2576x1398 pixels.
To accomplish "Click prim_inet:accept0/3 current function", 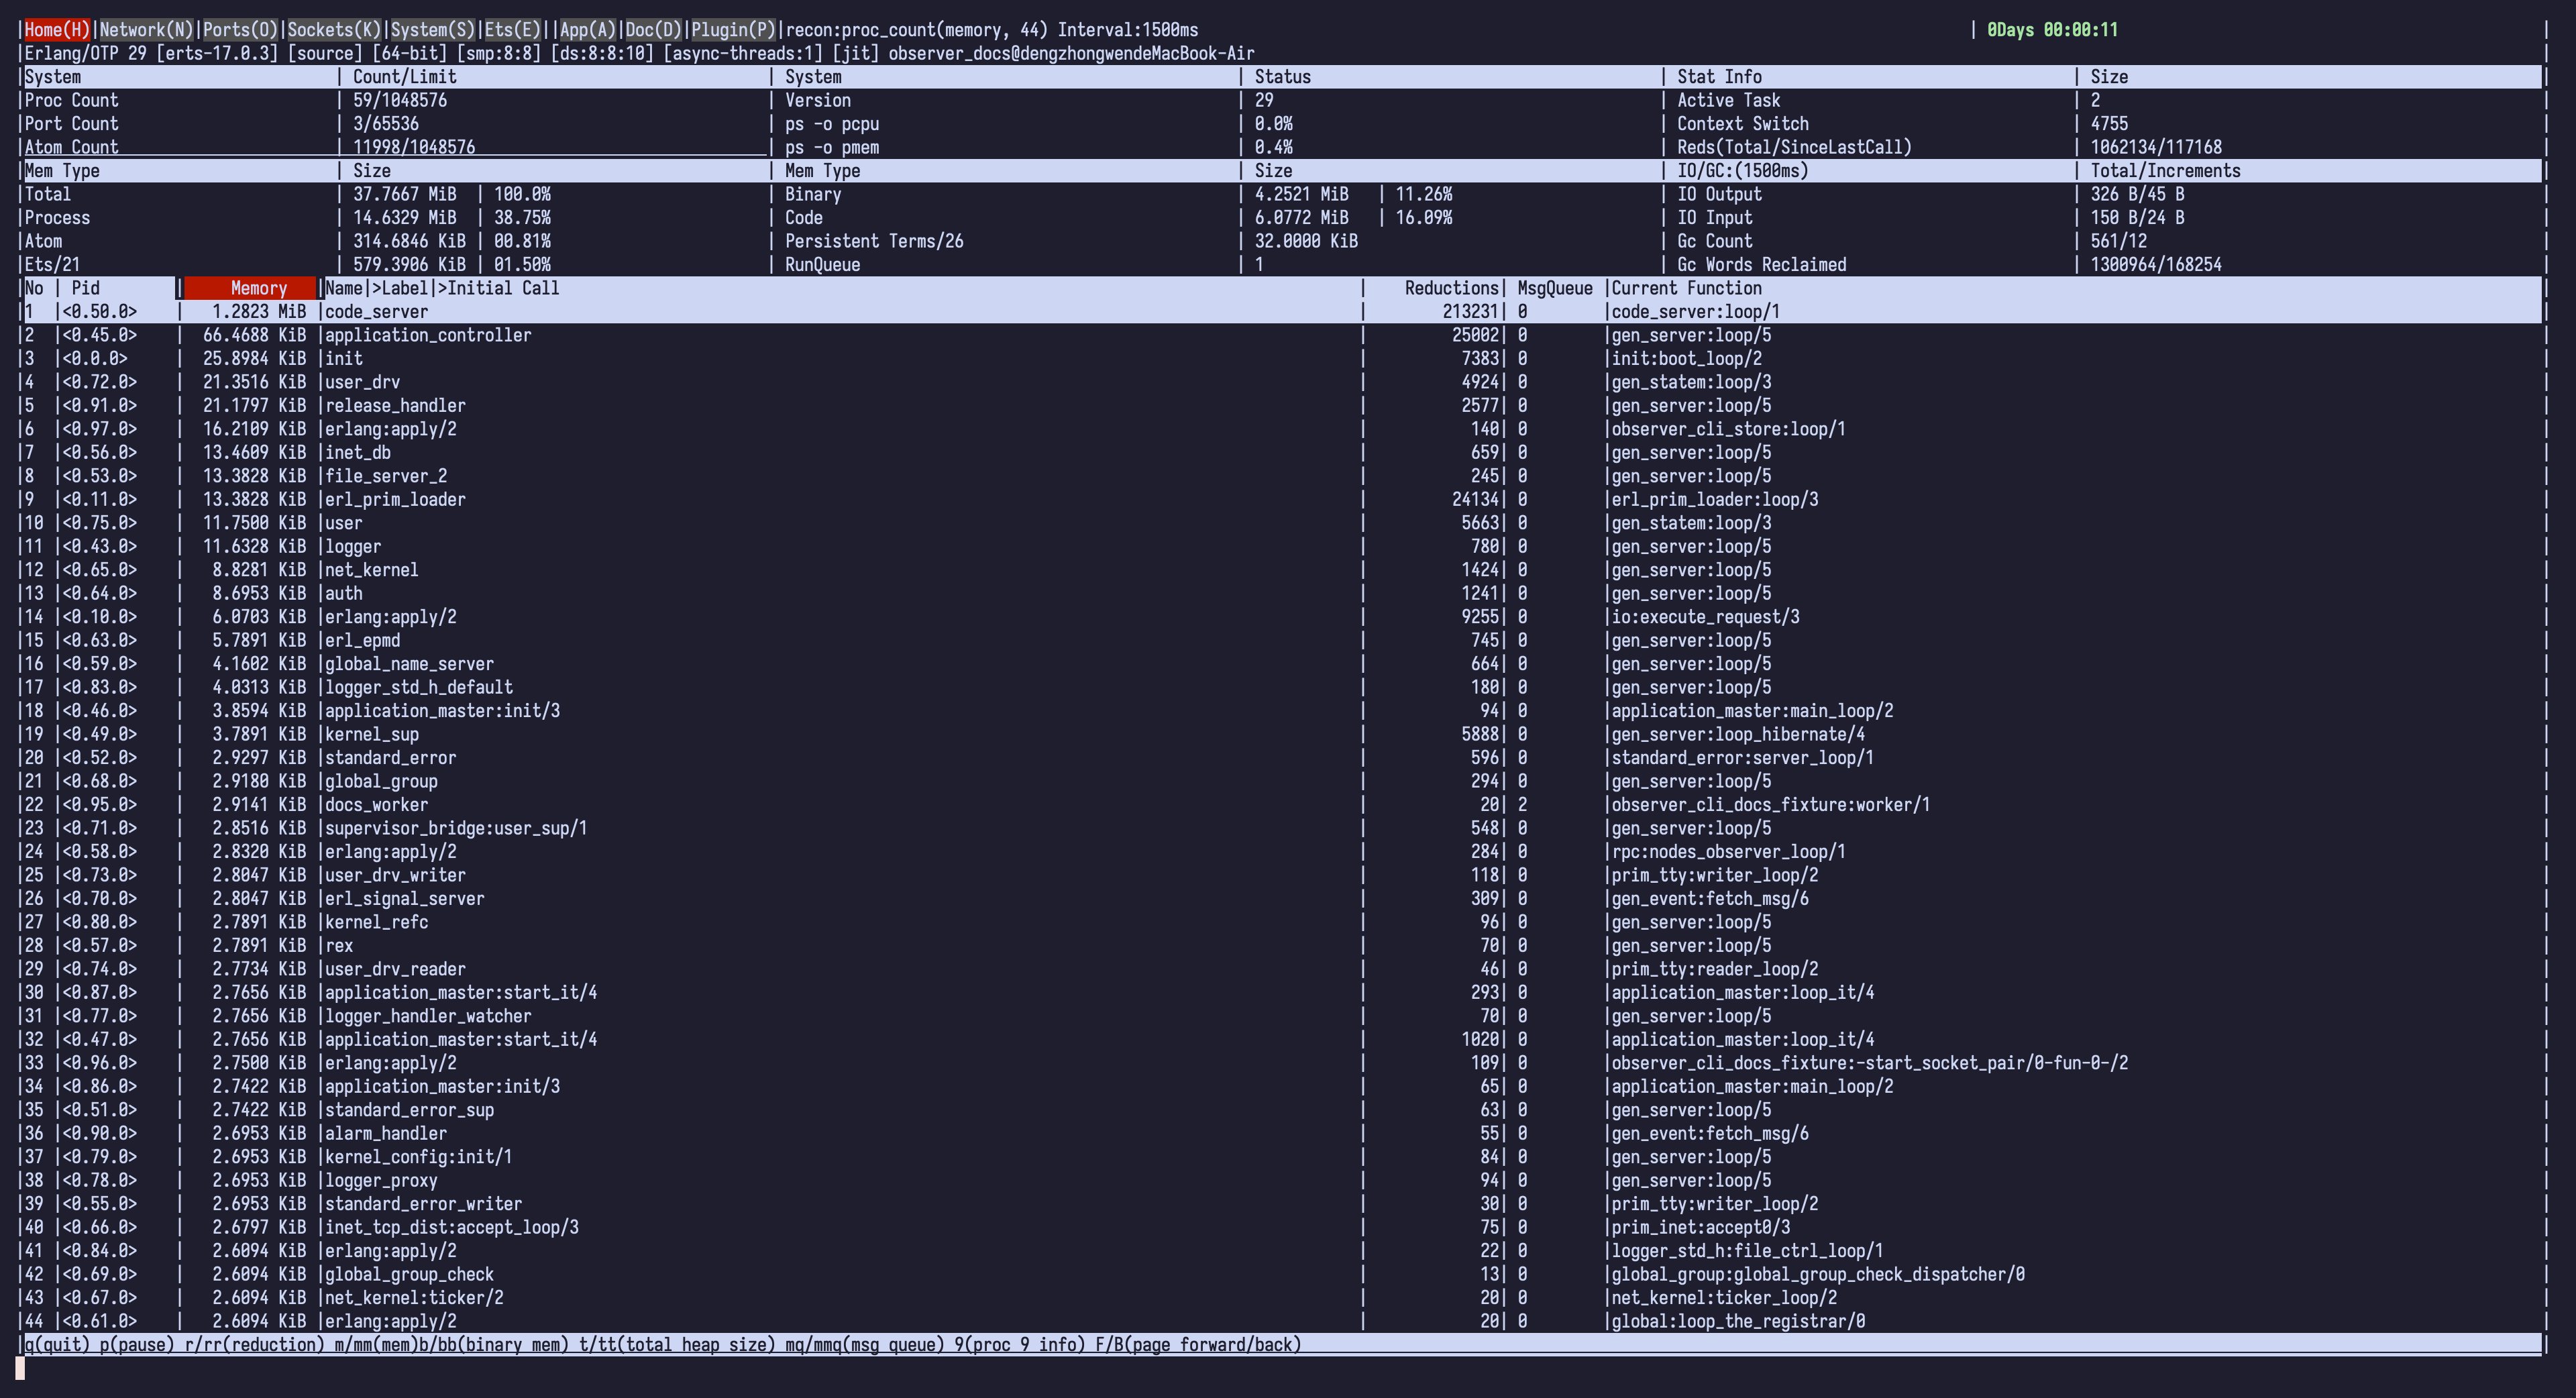I will [x=1700, y=1228].
